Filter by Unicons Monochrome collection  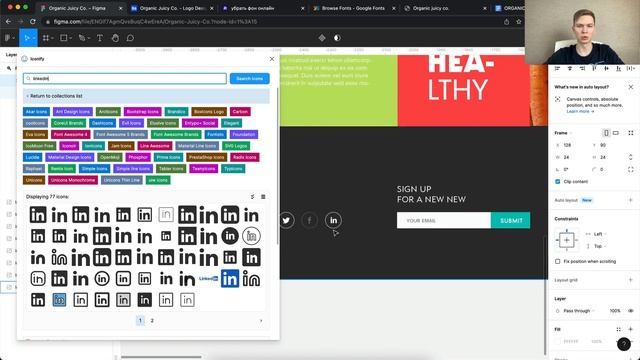73,180
